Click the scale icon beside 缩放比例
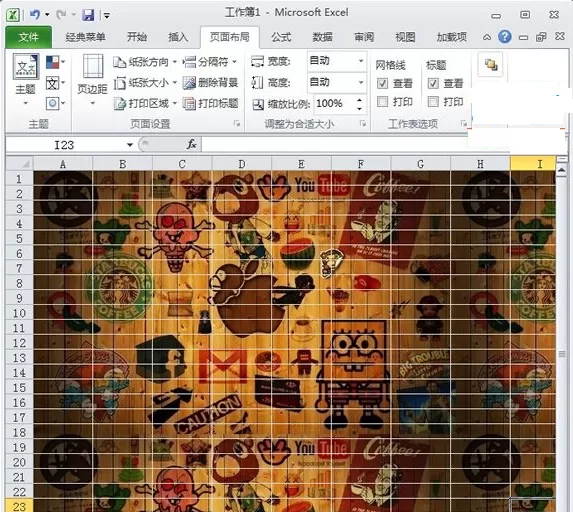Screen dimensions: 573x512 [258, 104]
